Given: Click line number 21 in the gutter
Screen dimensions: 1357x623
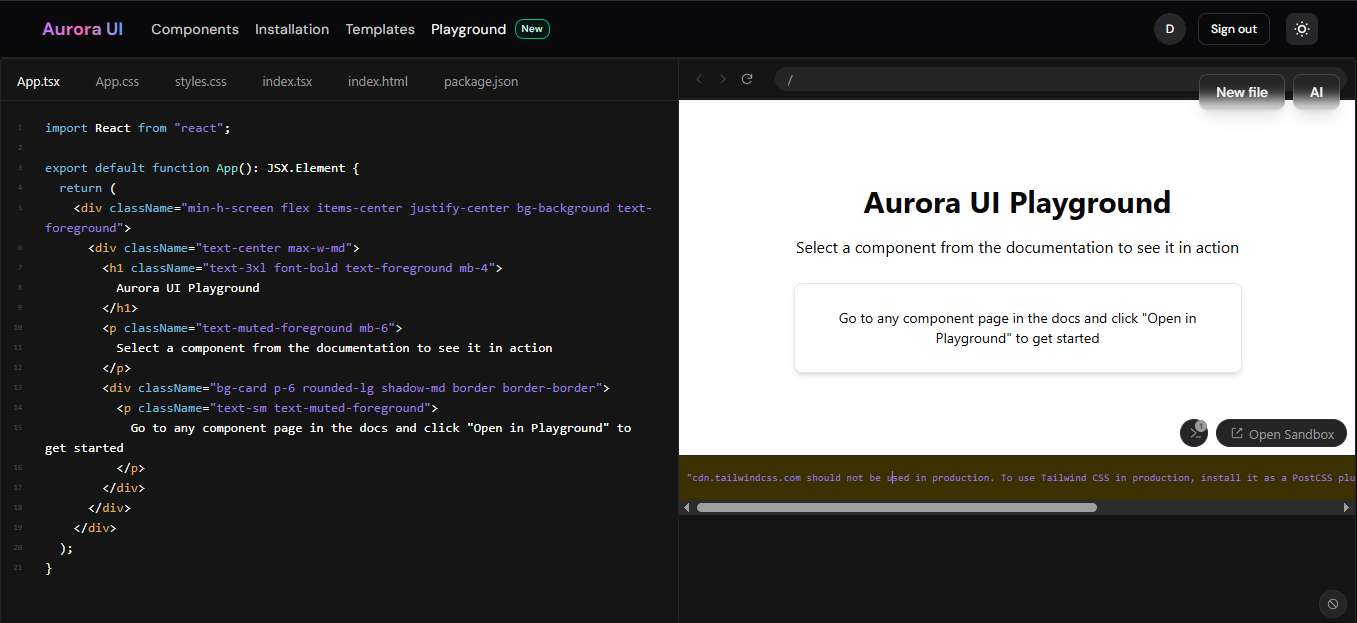Looking at the screenshot, I should point(18,568).
